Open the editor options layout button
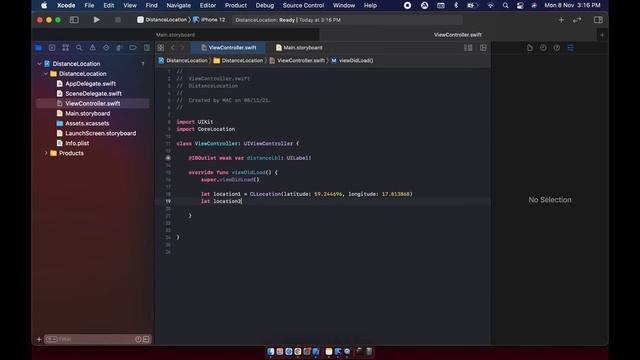This screenshot has height=360, width=640. click(x=468, y=48)
